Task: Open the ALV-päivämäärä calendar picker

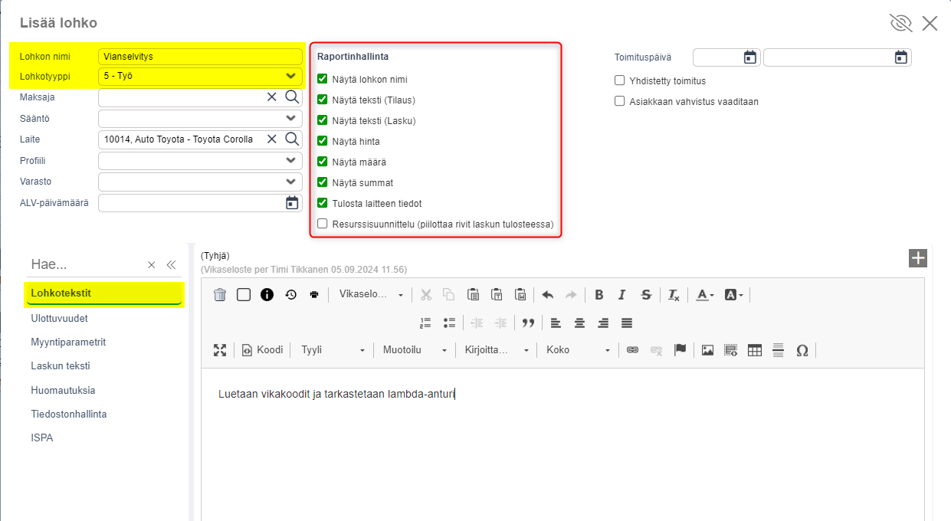Action: 292,203
